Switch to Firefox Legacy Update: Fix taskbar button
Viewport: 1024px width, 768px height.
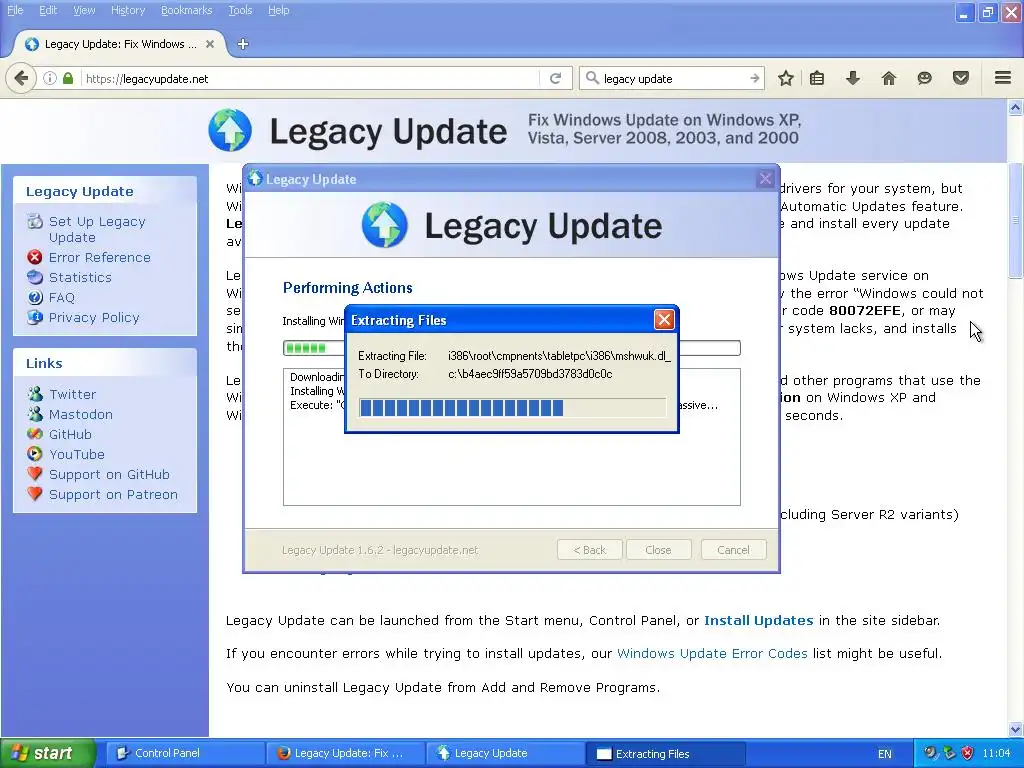coord(345,753)
